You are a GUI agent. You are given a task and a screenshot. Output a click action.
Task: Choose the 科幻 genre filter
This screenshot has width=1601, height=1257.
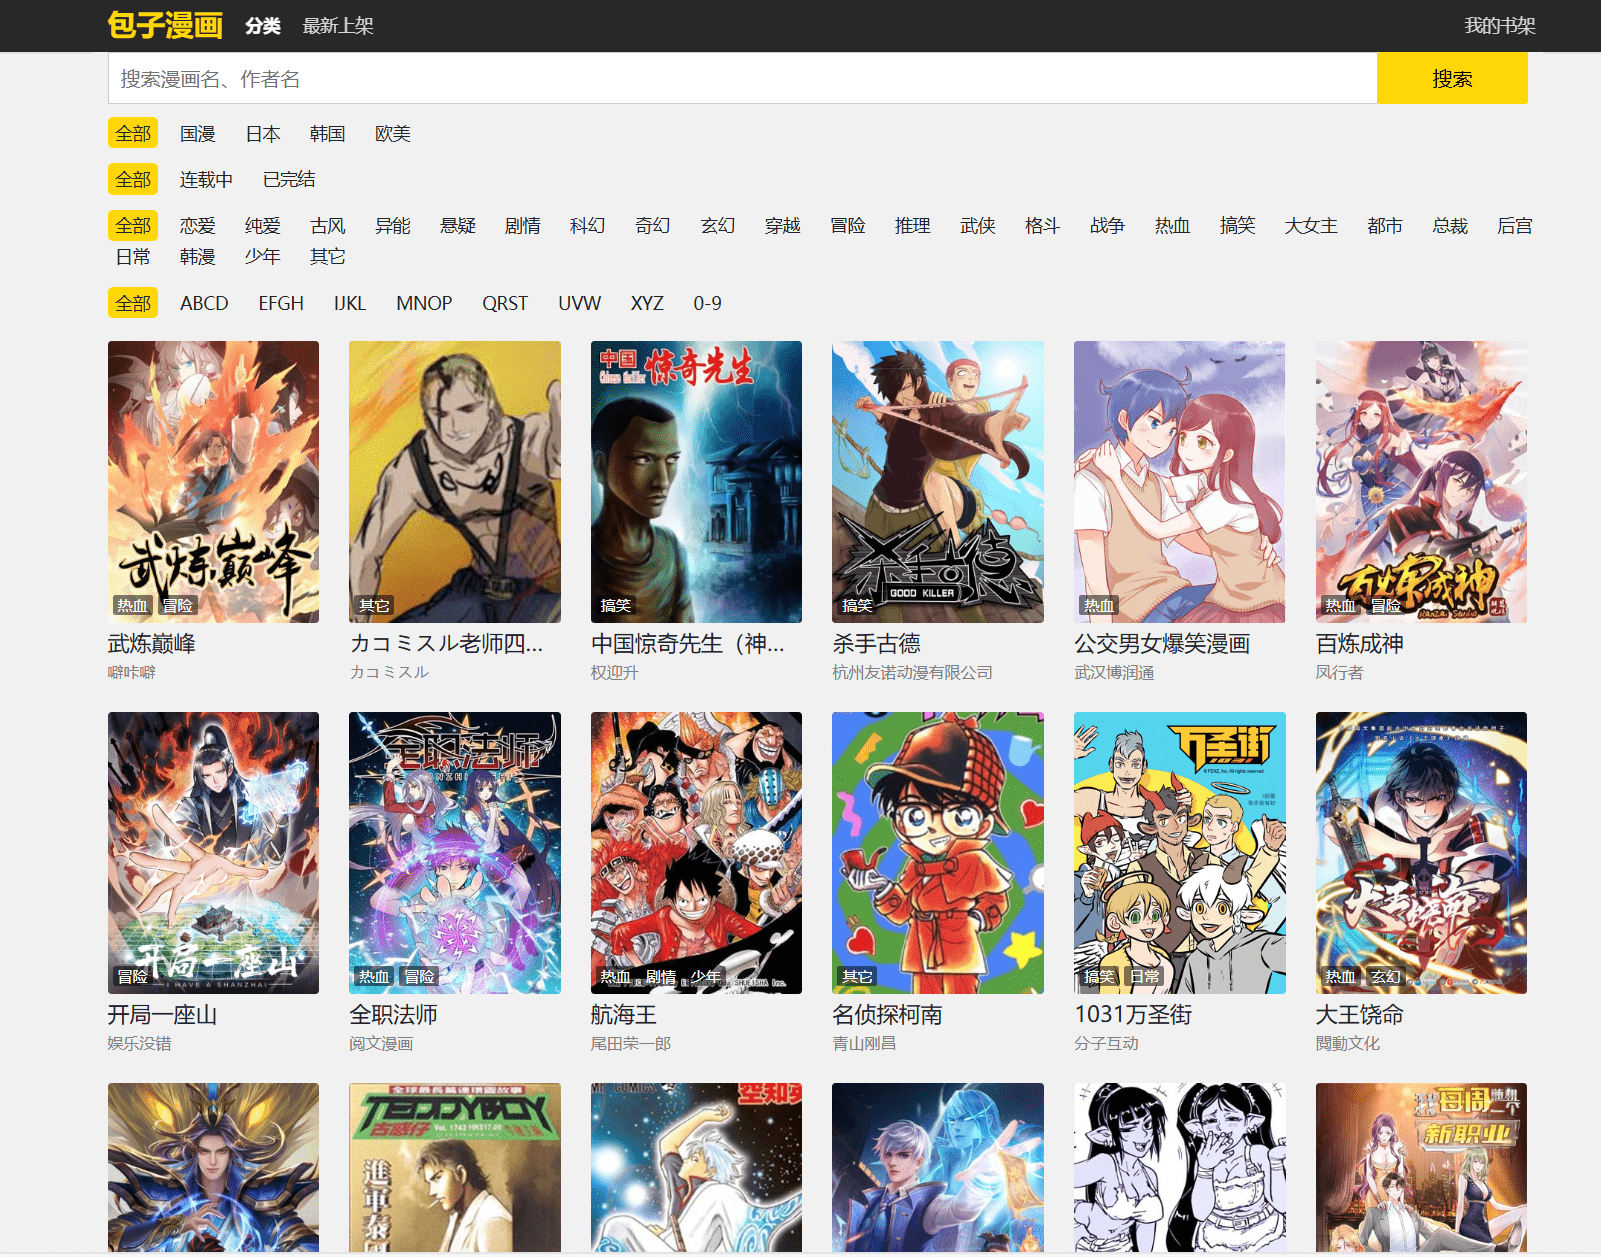point(588,226)
